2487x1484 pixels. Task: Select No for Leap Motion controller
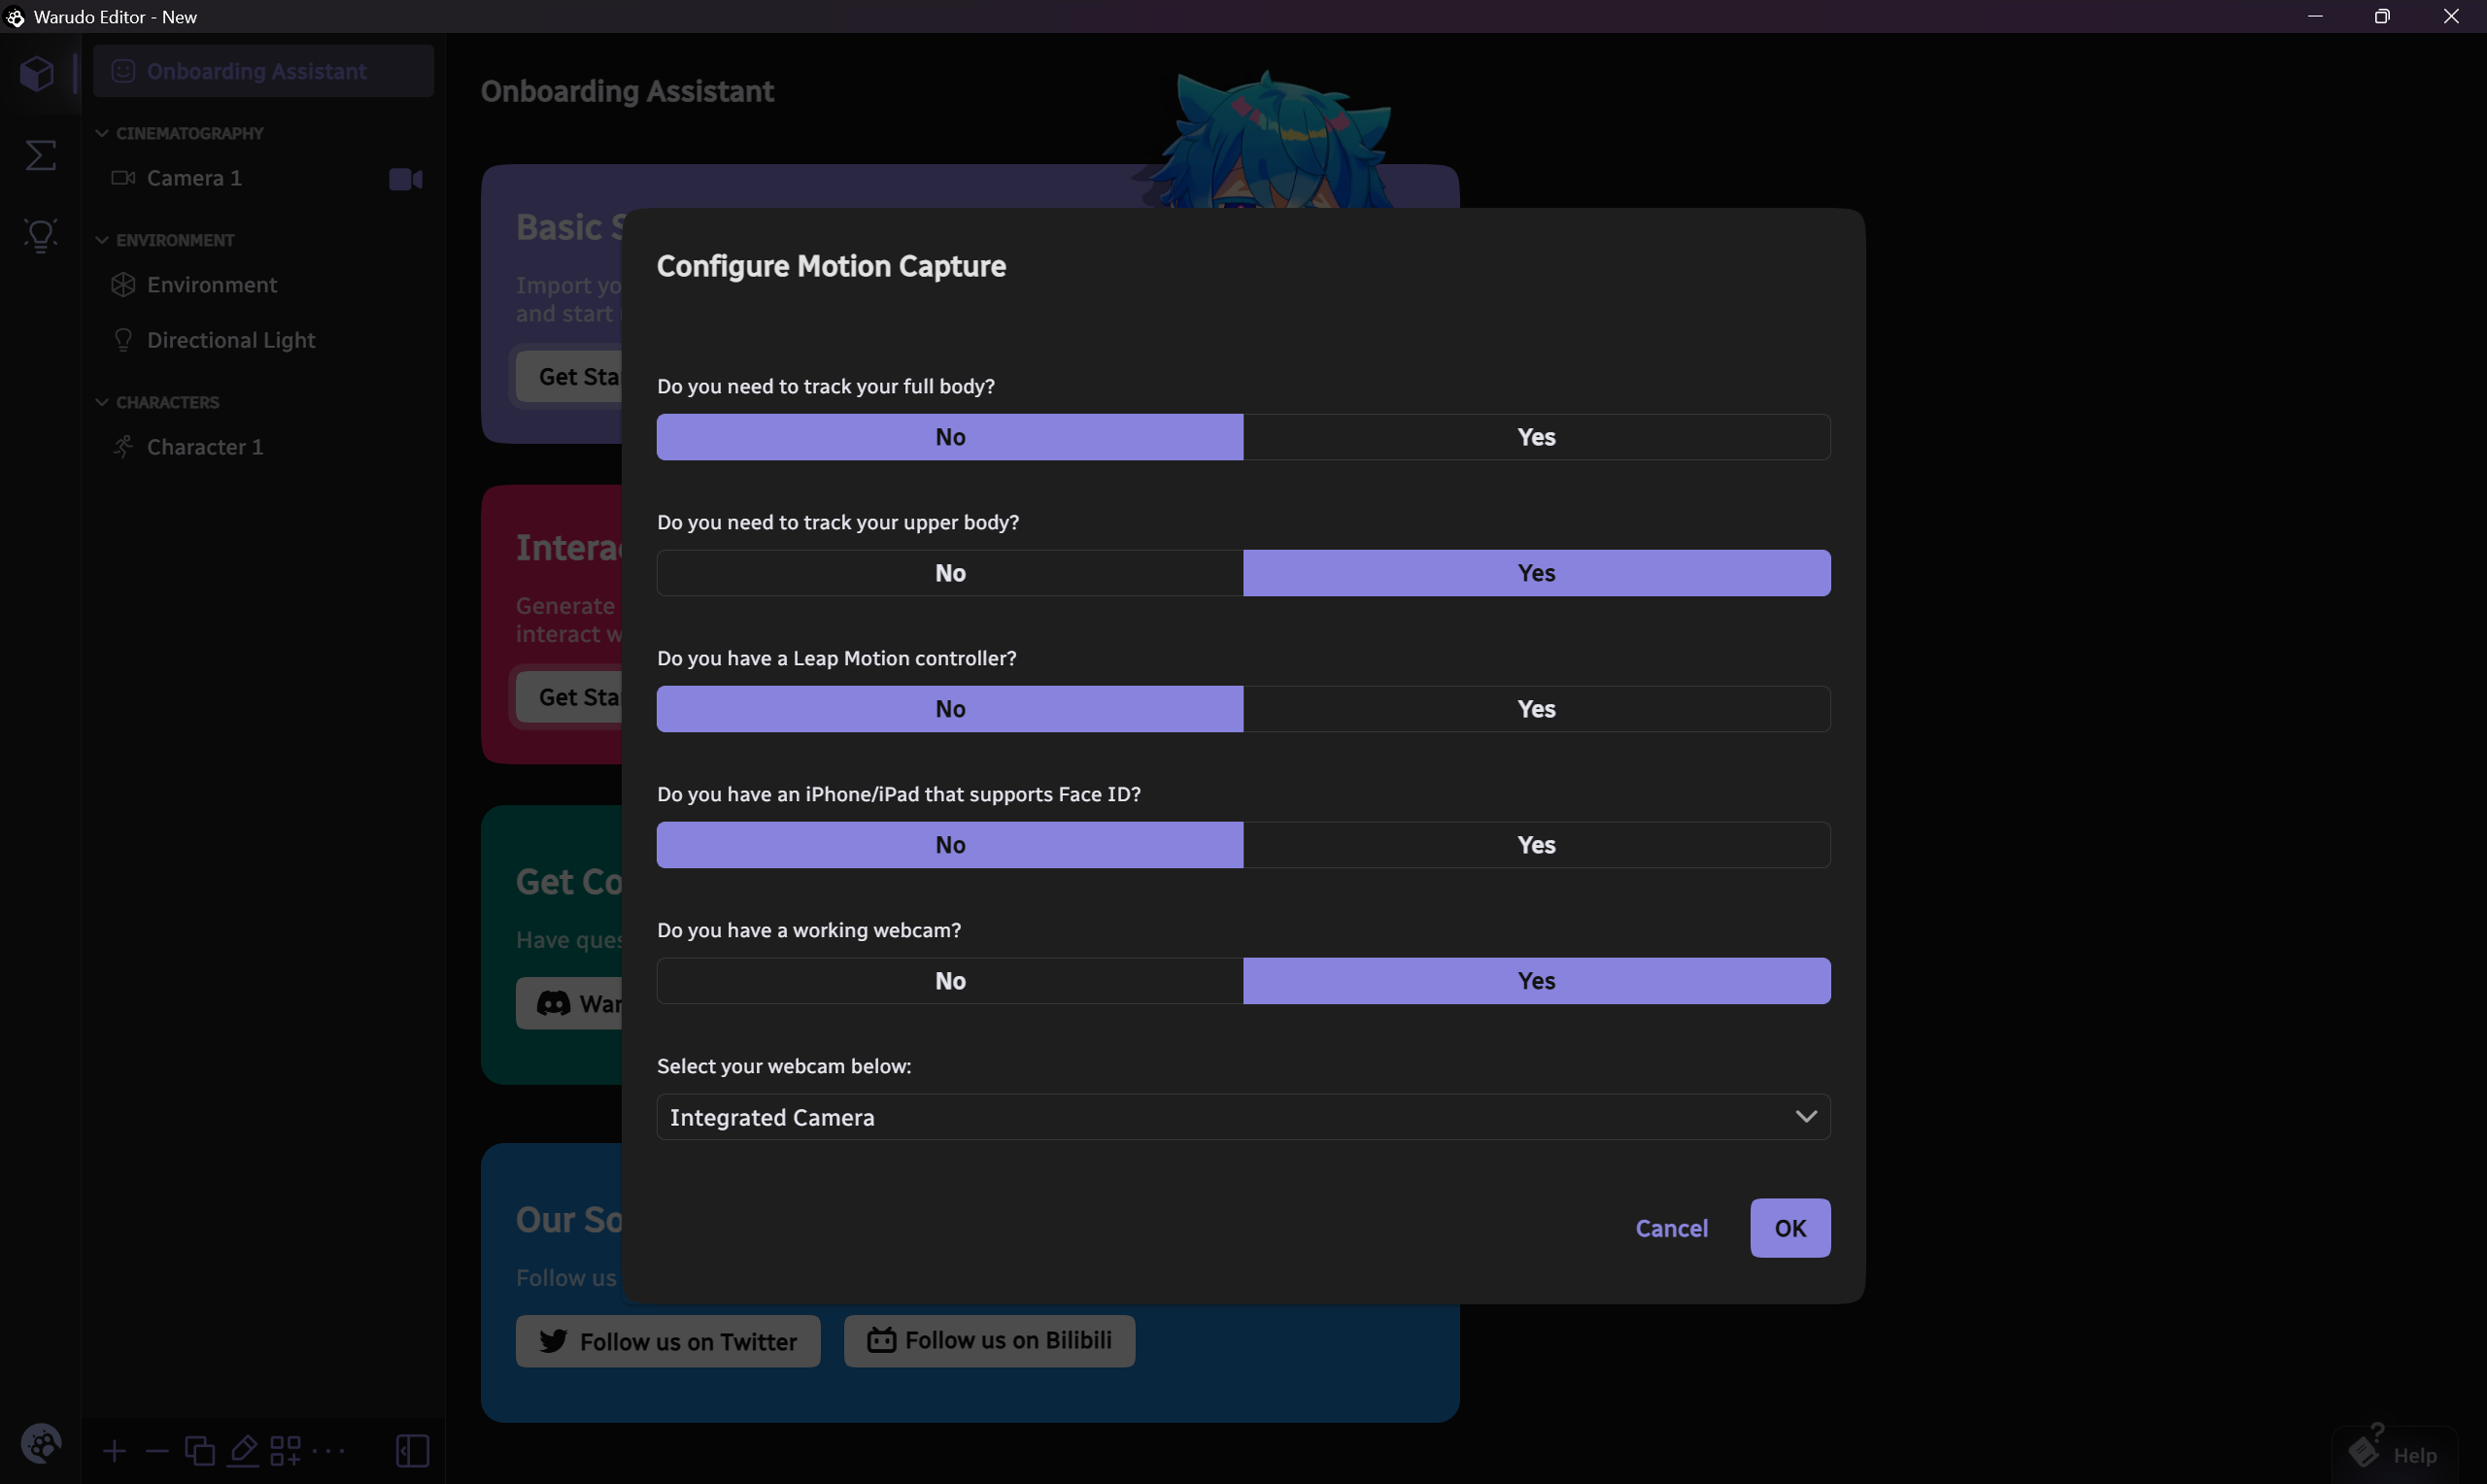(x=950, y=709)
